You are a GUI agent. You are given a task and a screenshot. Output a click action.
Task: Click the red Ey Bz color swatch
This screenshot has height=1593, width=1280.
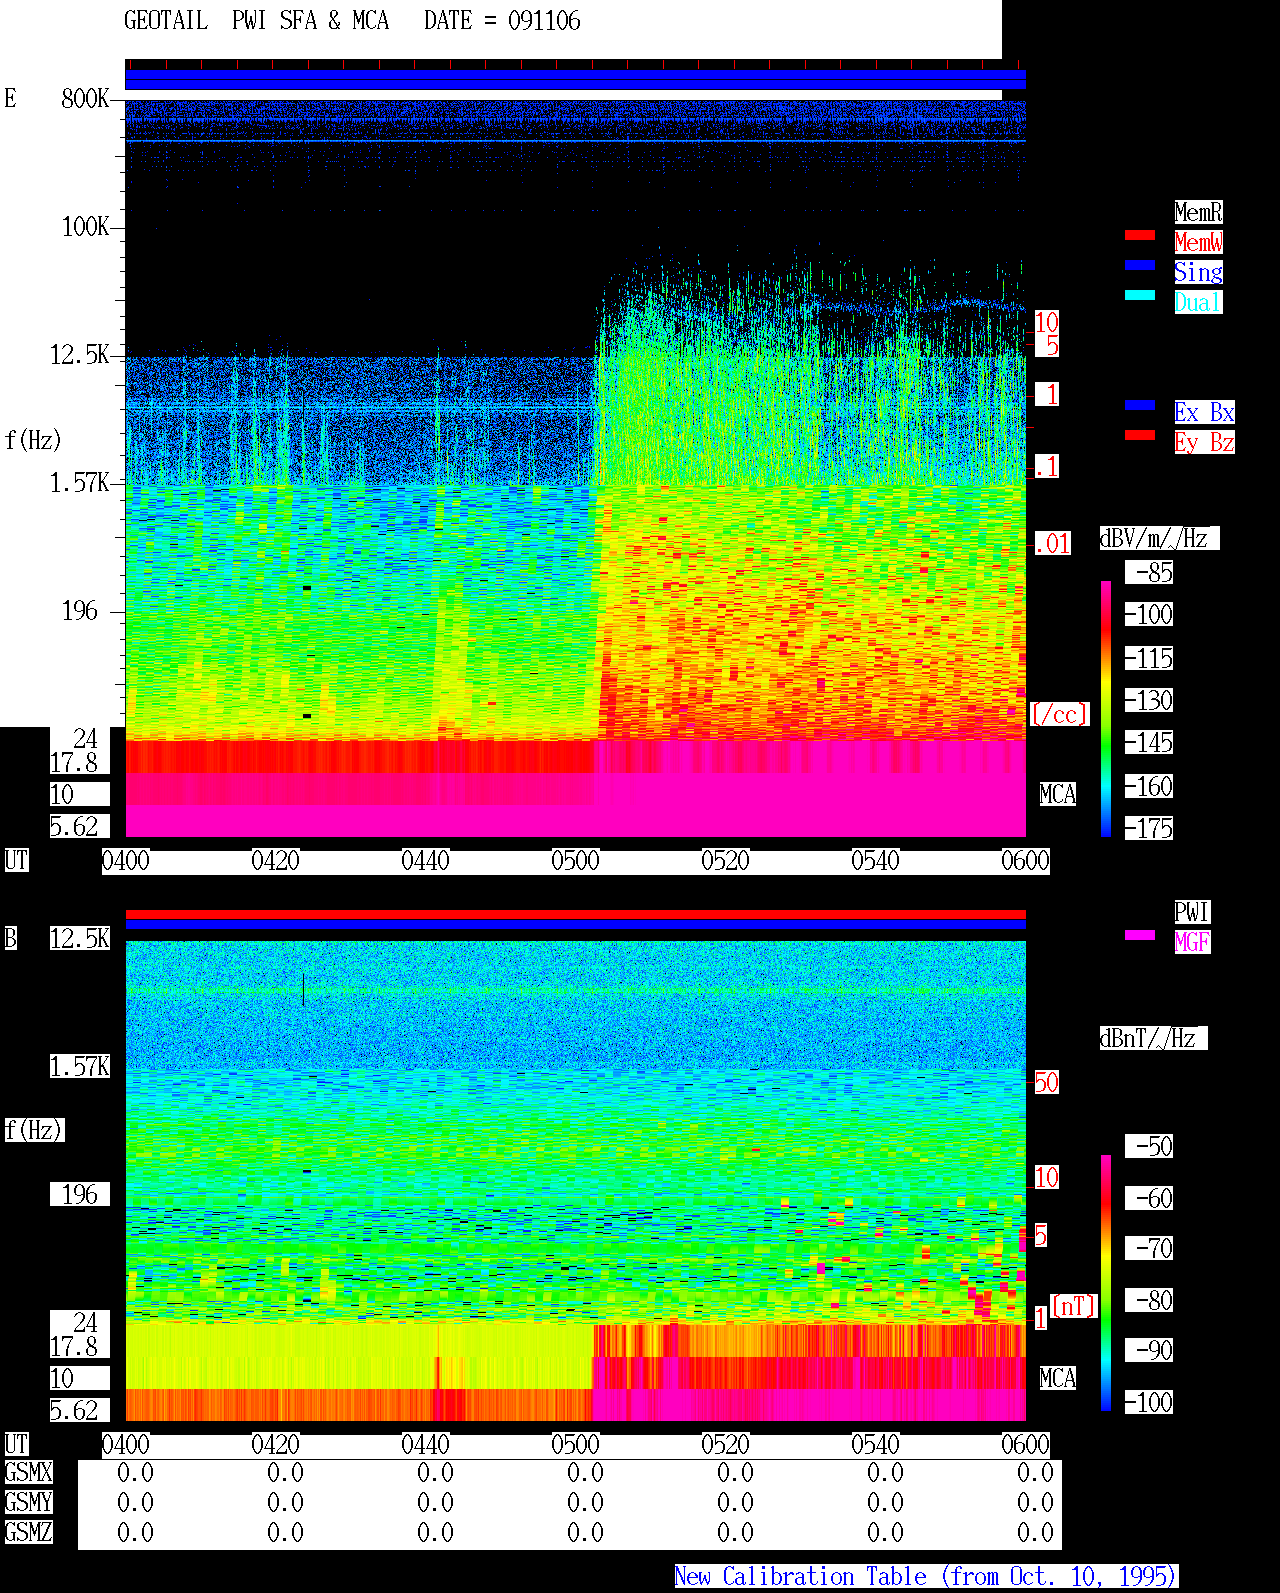pyautogui.click(x=1140, y=435)
